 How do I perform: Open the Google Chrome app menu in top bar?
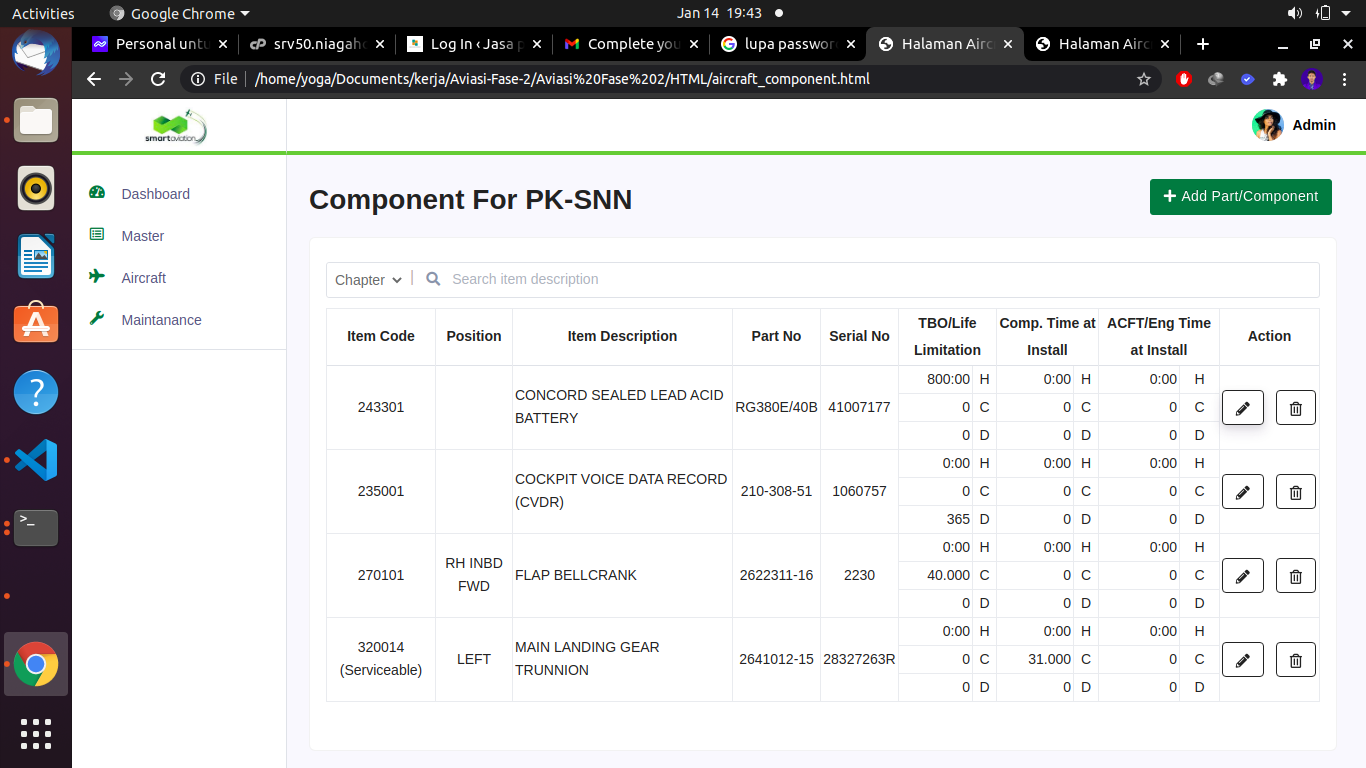click(x=179, y=14)
